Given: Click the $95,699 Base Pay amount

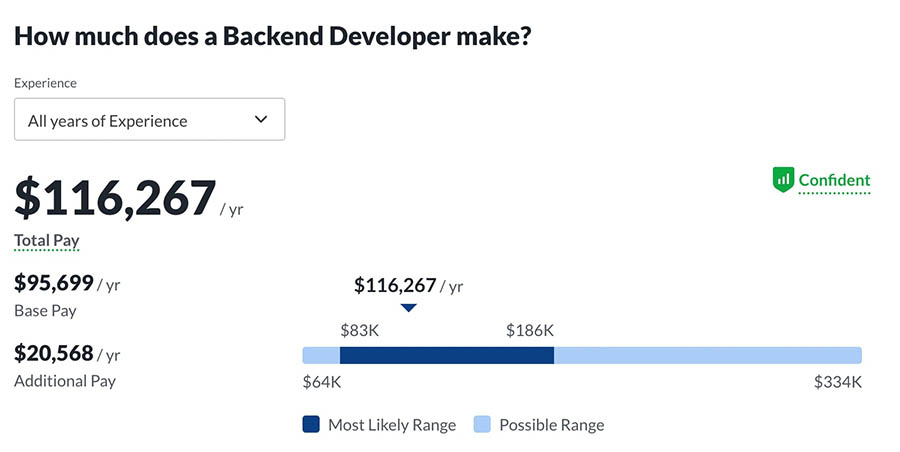Looking at the screenshot, I should pos(54,283).
